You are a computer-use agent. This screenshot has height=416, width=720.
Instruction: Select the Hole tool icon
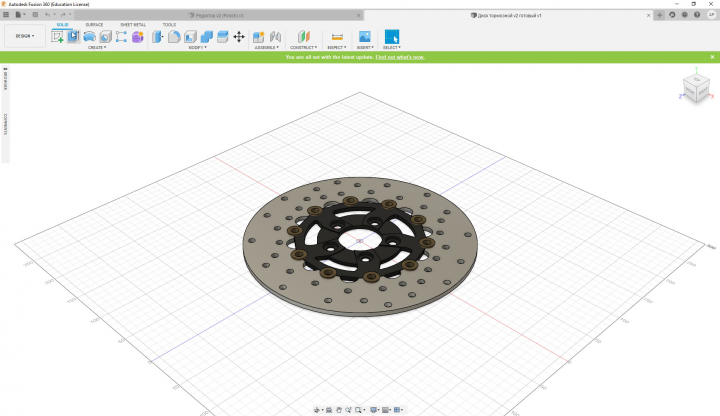point(106,37)
